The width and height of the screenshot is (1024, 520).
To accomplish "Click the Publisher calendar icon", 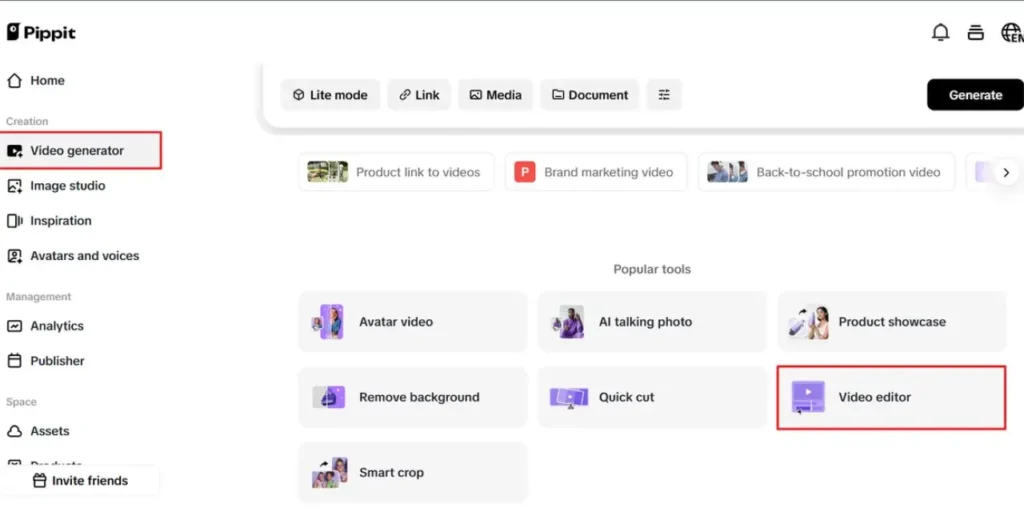I will pyautogui.click(x=14, y=361).
